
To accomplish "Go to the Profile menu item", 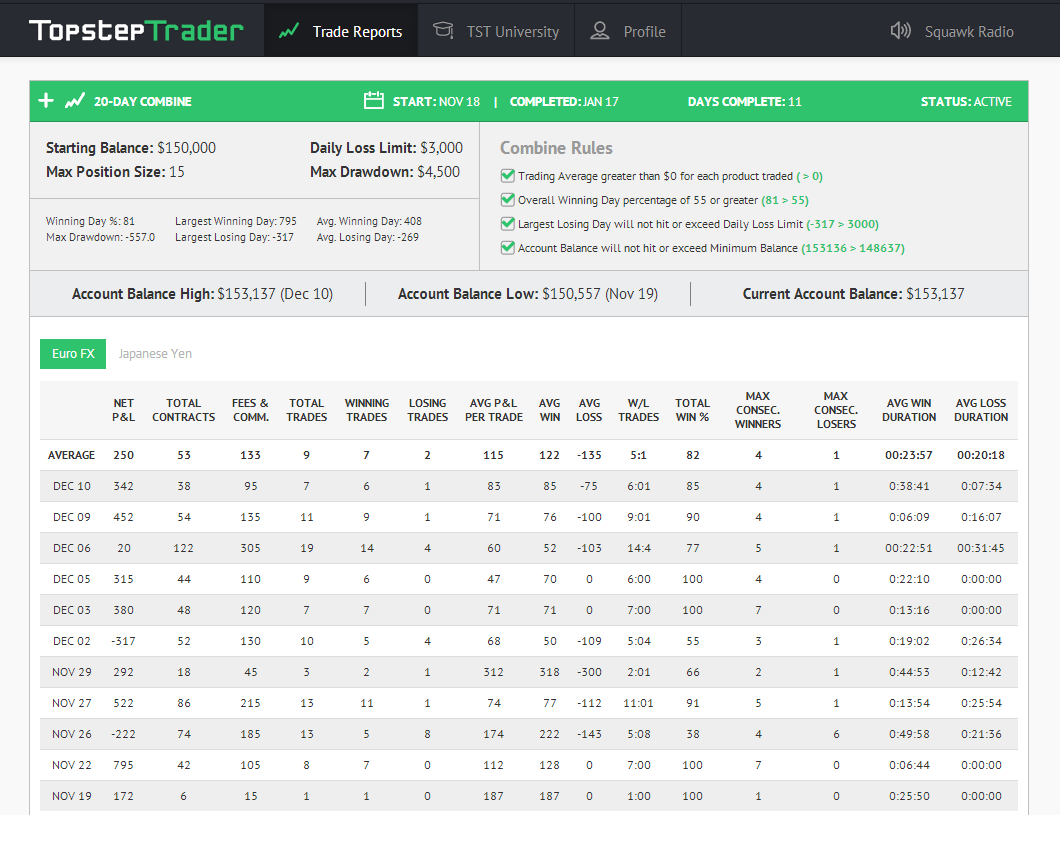I will (628, 31).
